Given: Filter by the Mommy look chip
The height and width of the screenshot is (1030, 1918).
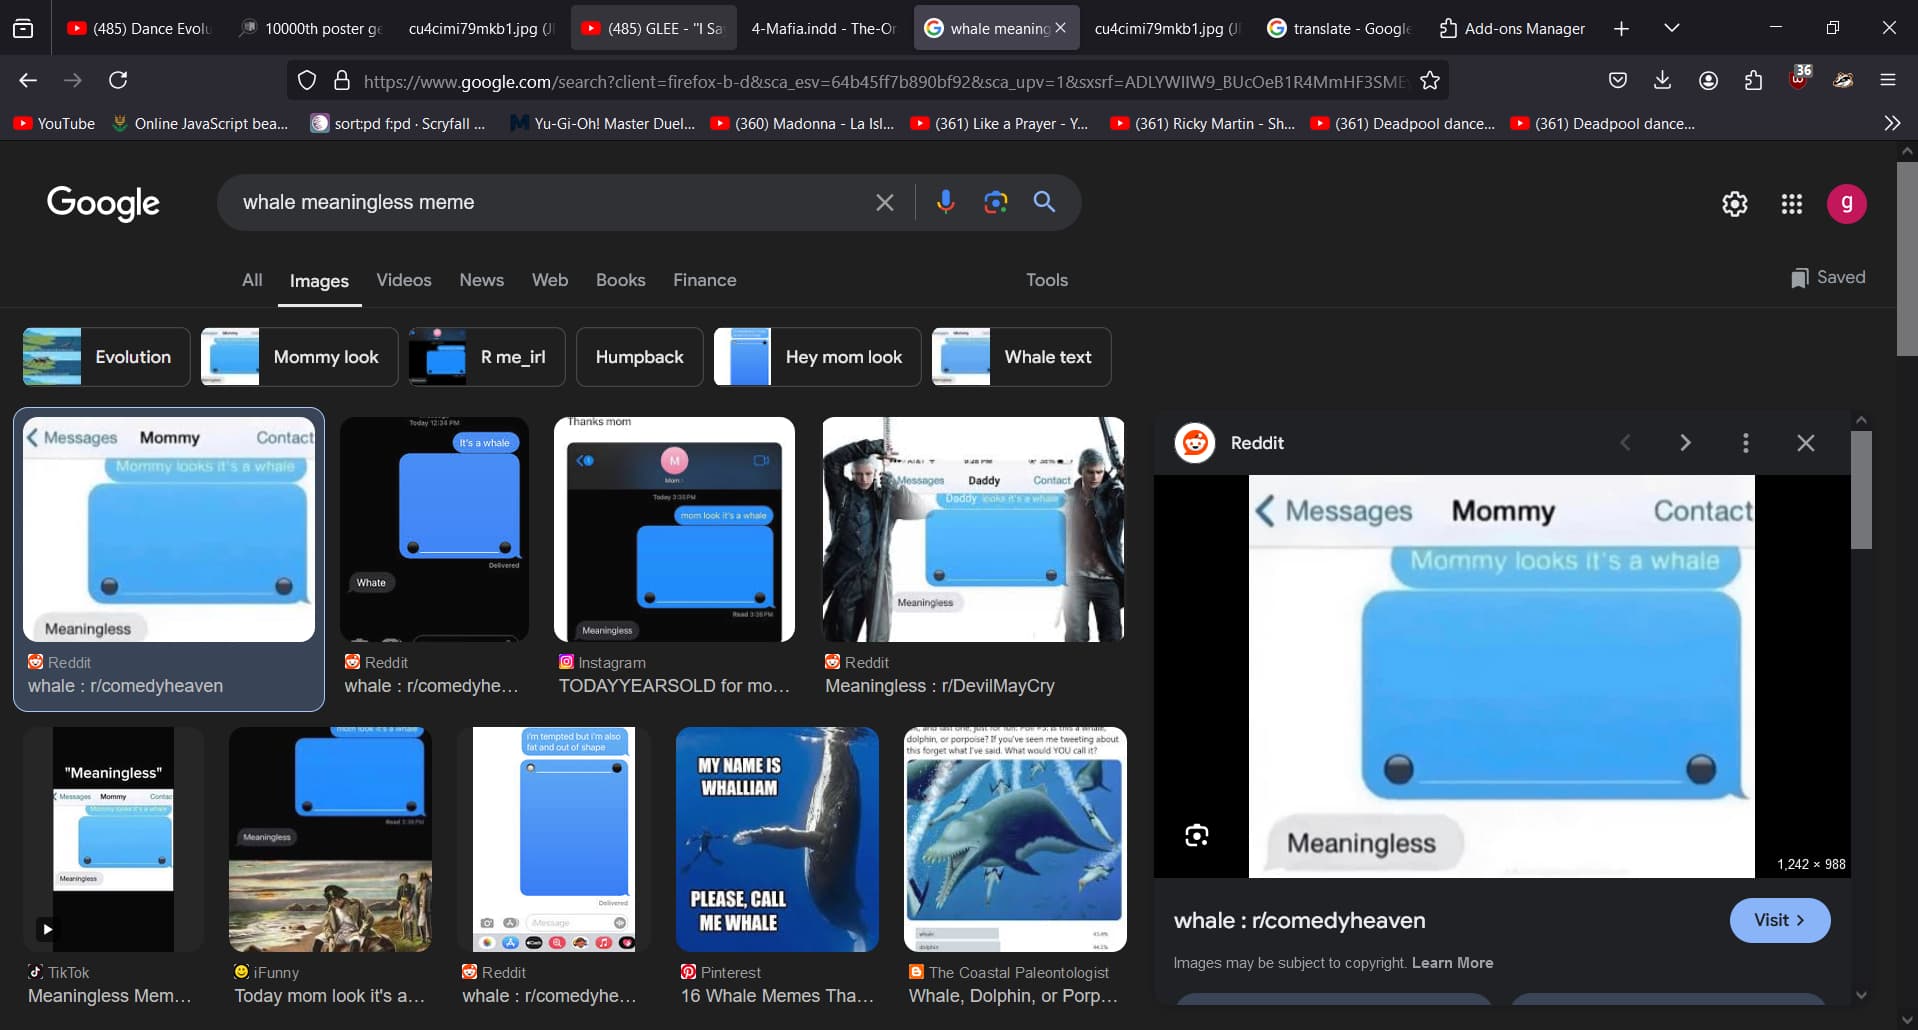Looking at the screenshot, I should [299, 357].
